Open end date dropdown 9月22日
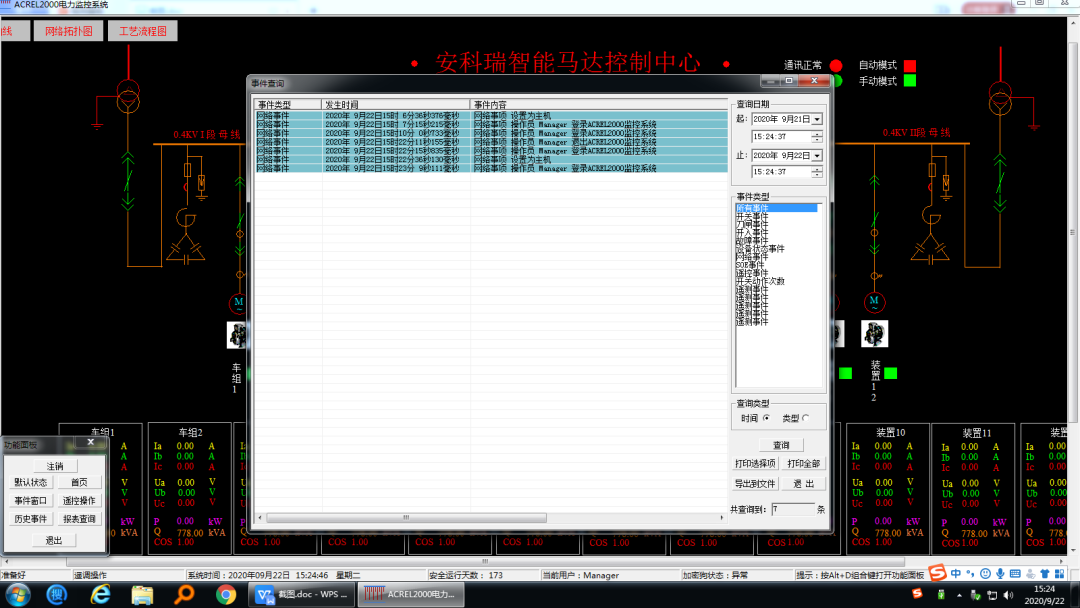1080x608 pixels. click(817, 156)
